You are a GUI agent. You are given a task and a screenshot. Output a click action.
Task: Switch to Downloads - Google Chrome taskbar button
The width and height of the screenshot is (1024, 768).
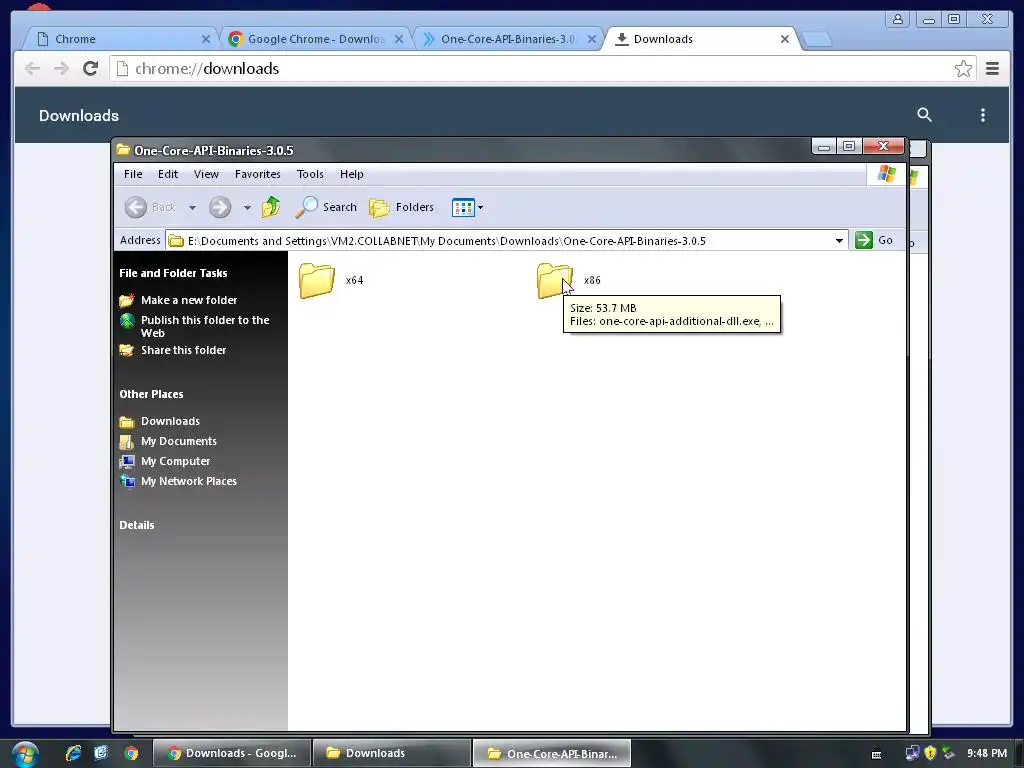[232, 753]
